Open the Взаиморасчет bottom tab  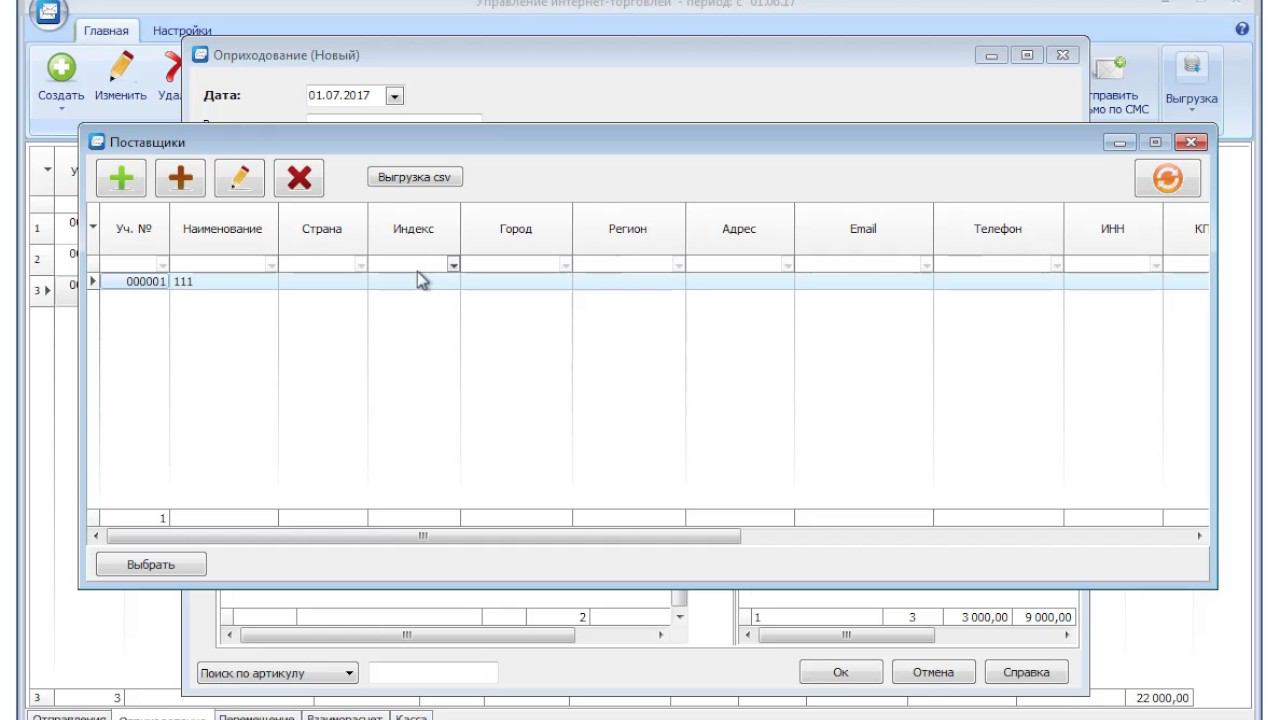coord(345,717)
